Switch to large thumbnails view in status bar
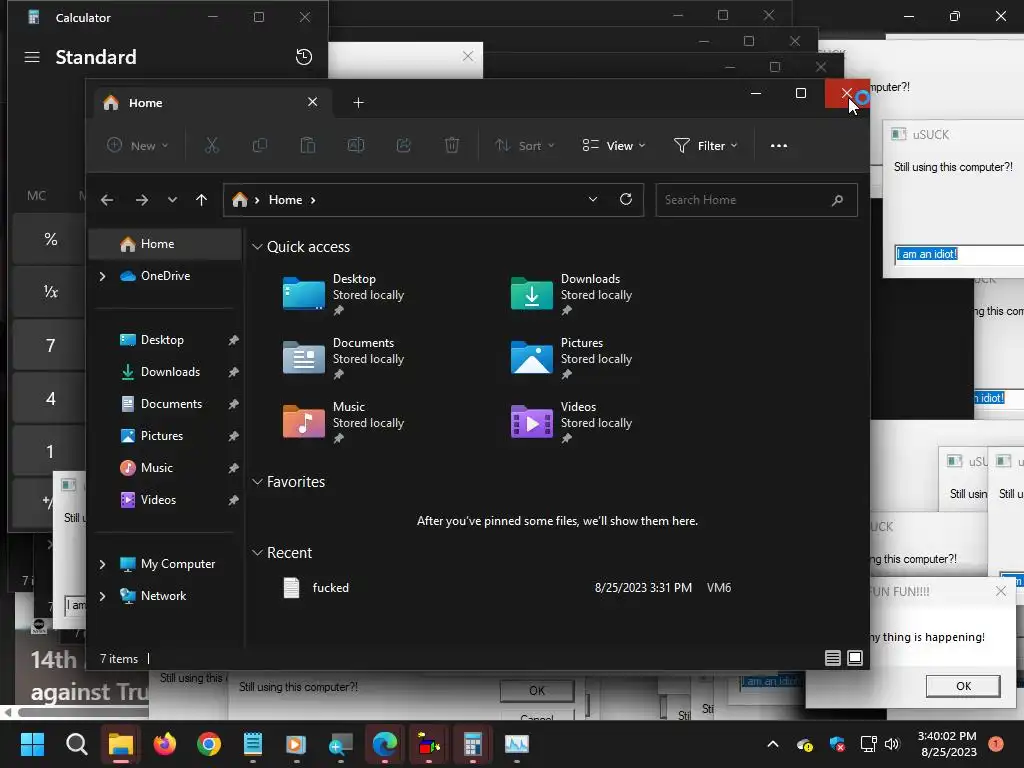Screen dimensions: 1024x768 [x=855, y=658]
